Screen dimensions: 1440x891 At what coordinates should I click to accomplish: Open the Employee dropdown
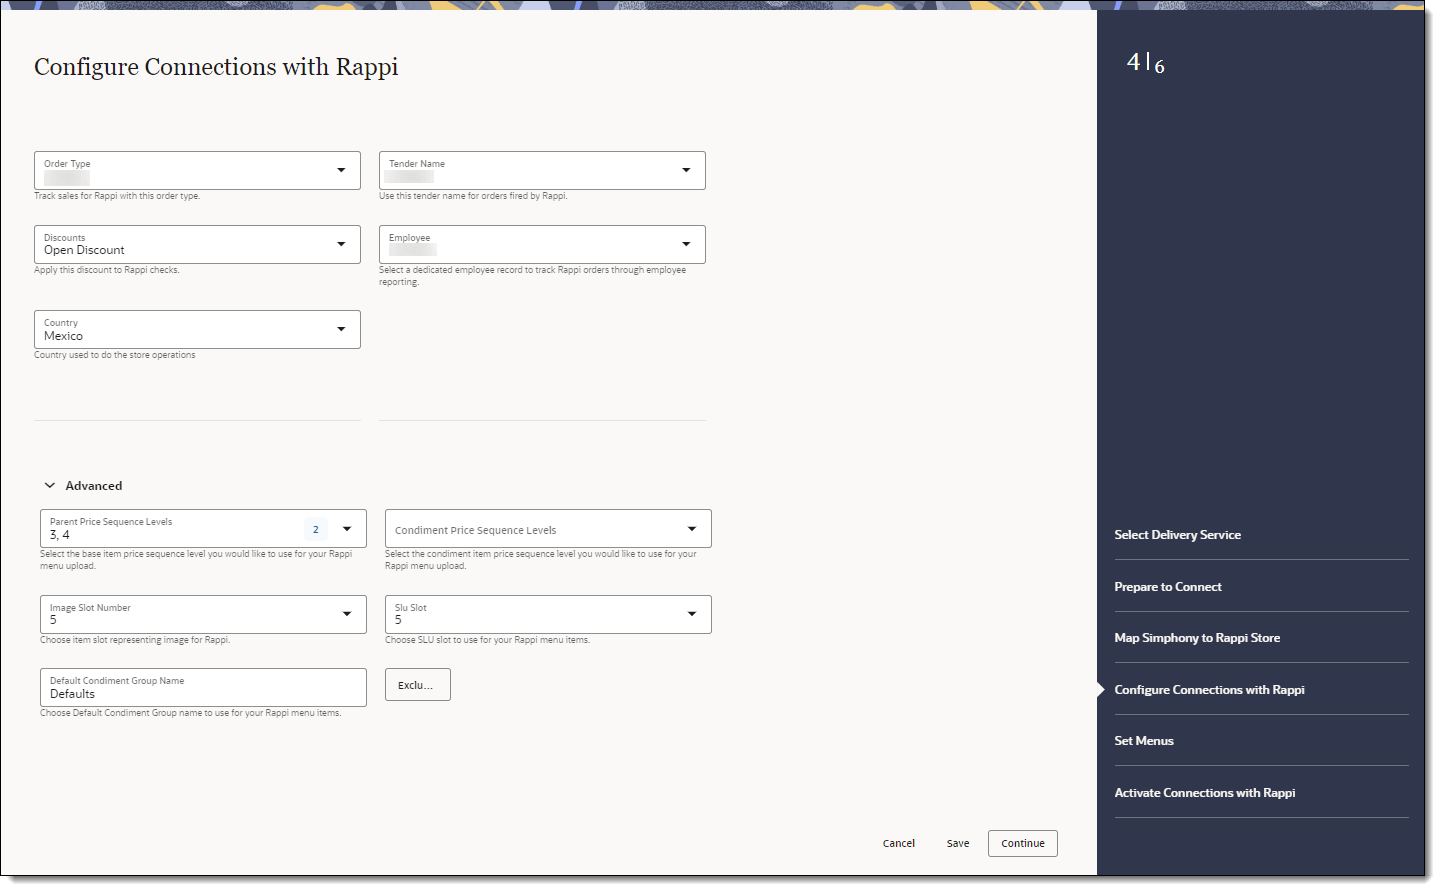tap(542, 244)
